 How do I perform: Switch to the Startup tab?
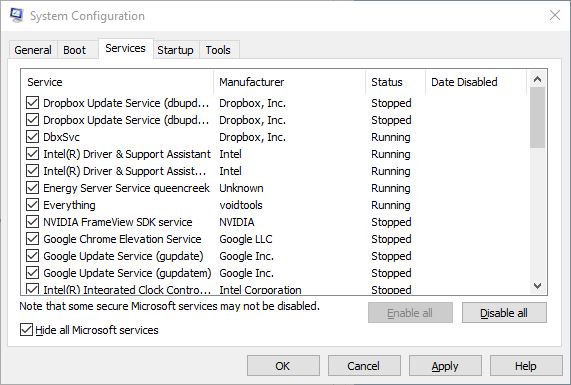click(x=175, y=50)
